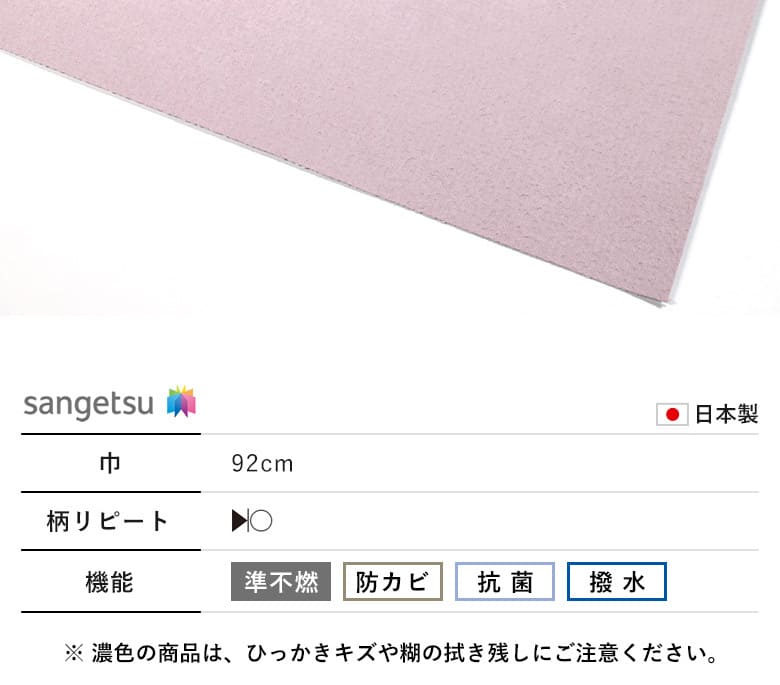The width and height of the screenshot is (780, 685).
Task: Click the sangetsu colorful book logo icon
Action: pos(182,401)
